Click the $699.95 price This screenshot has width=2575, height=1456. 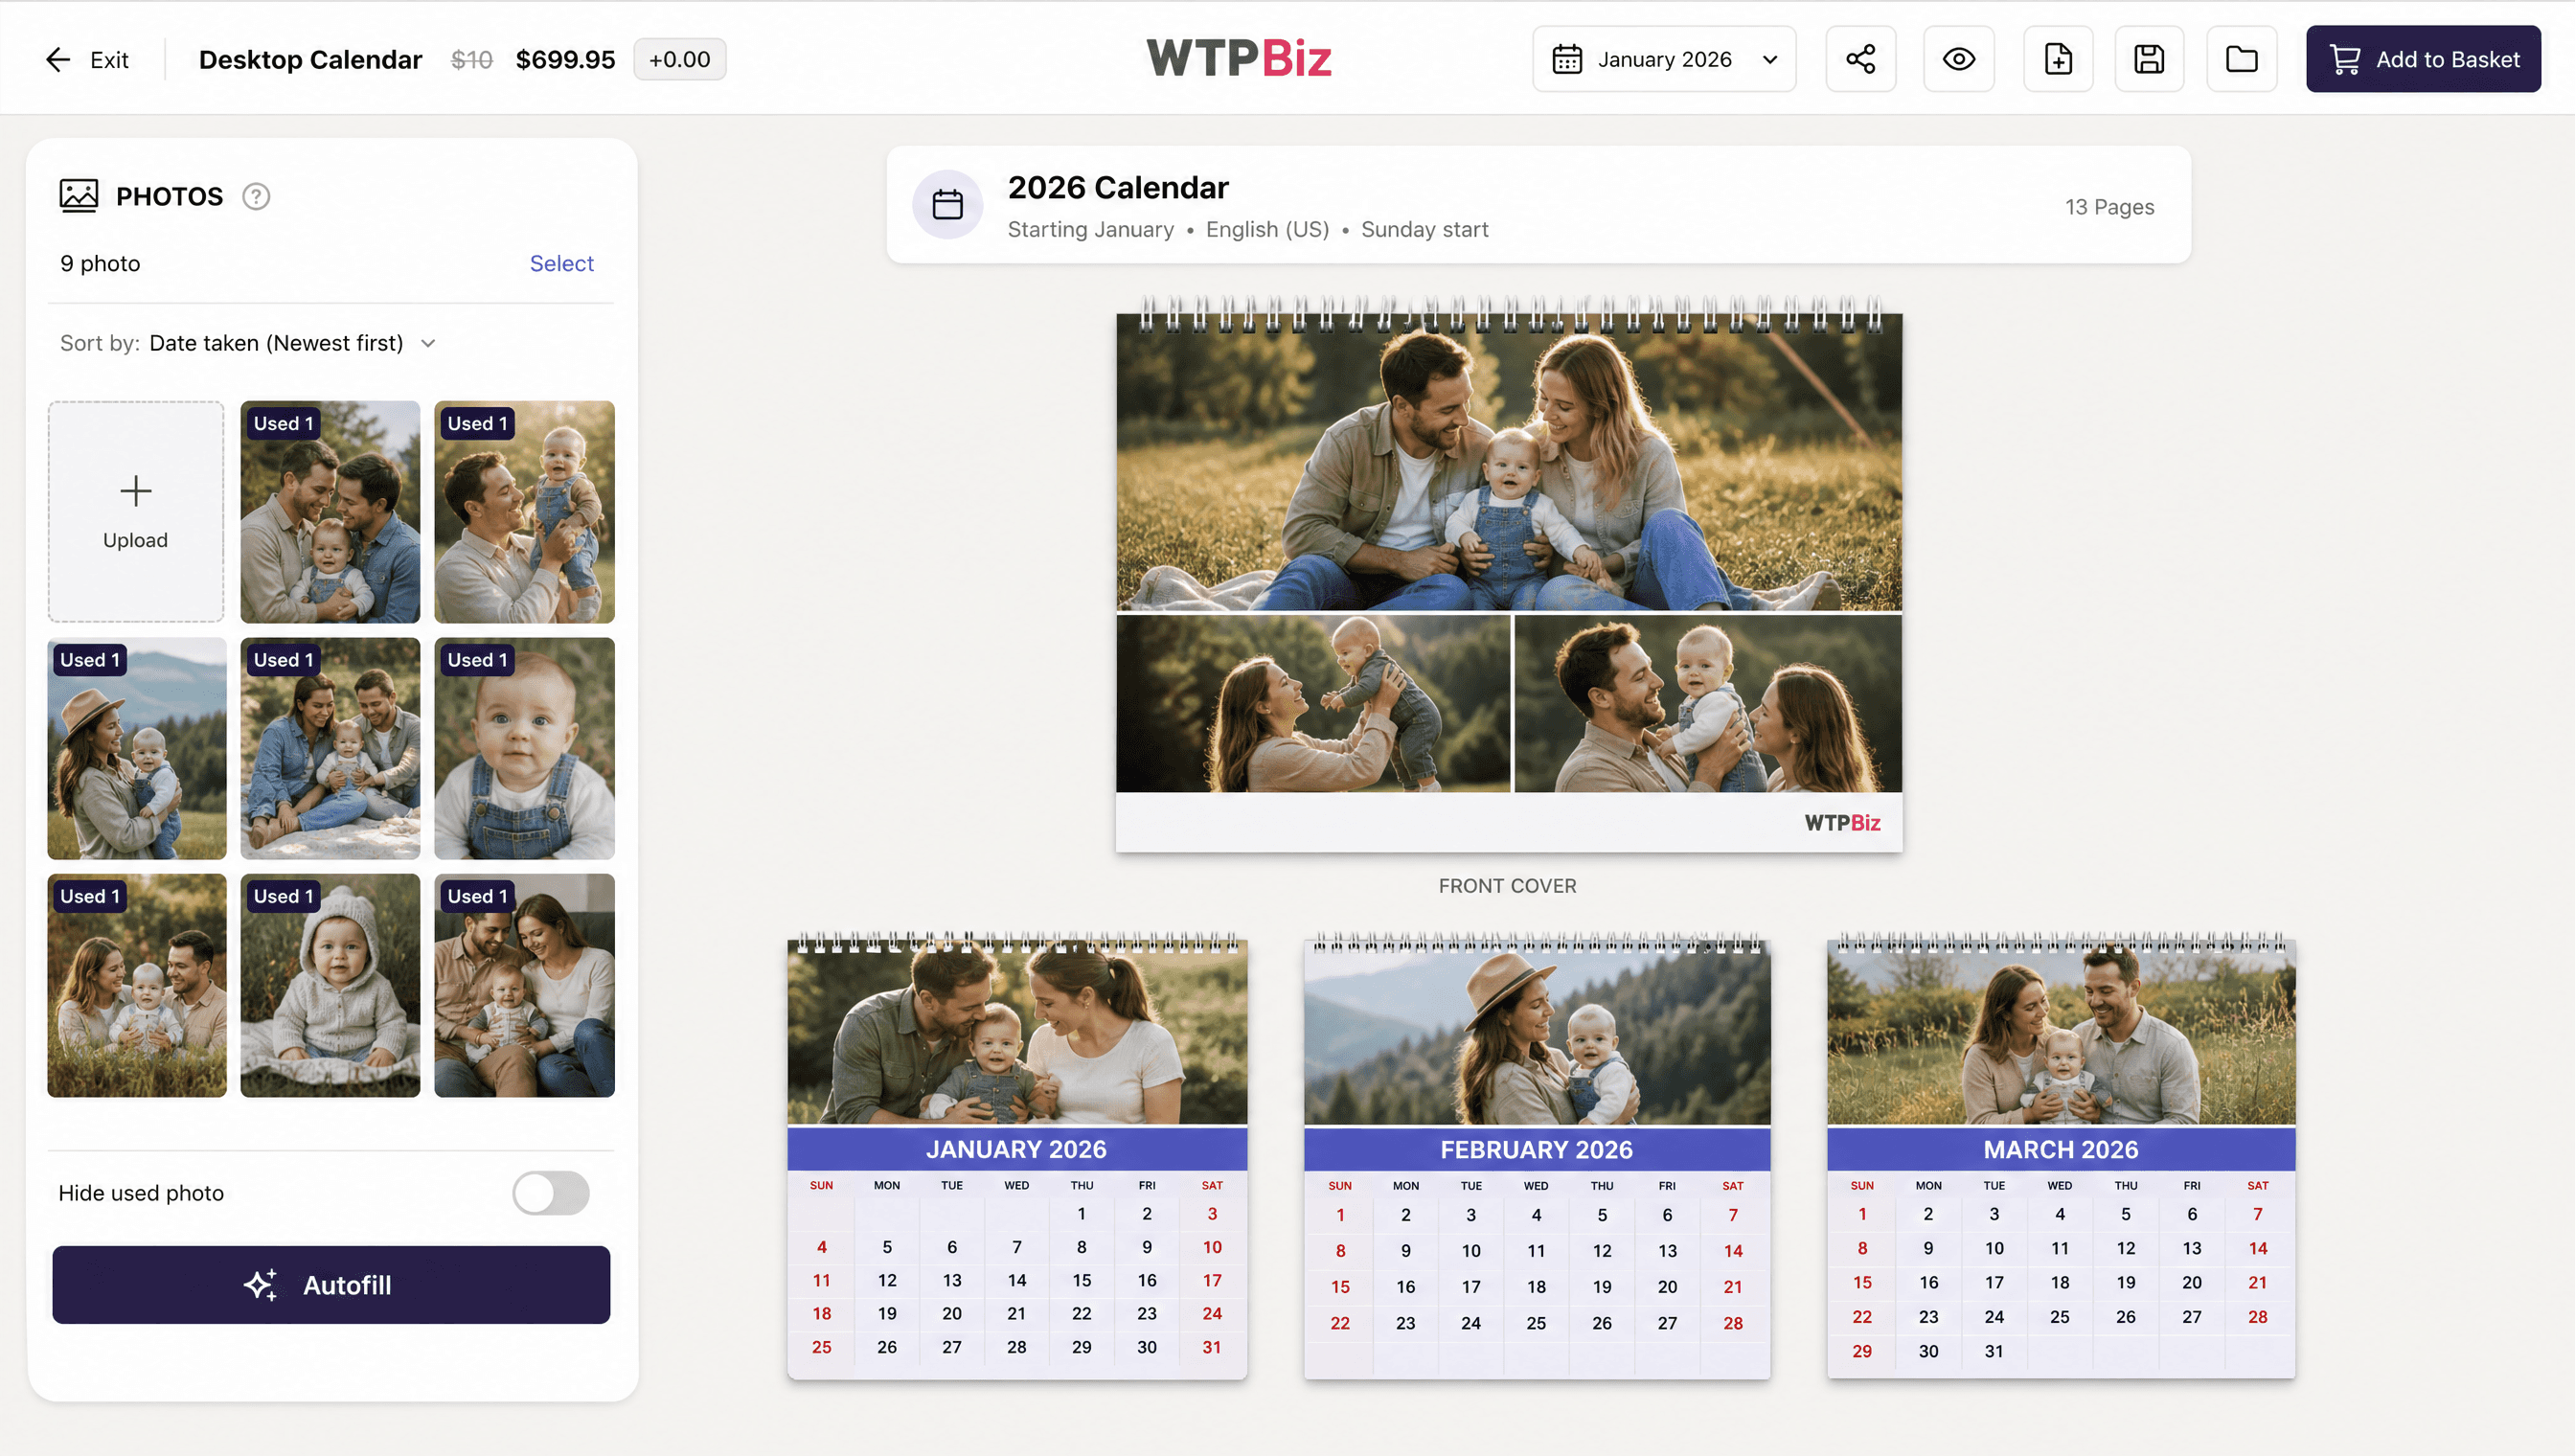tap(565, 59)
